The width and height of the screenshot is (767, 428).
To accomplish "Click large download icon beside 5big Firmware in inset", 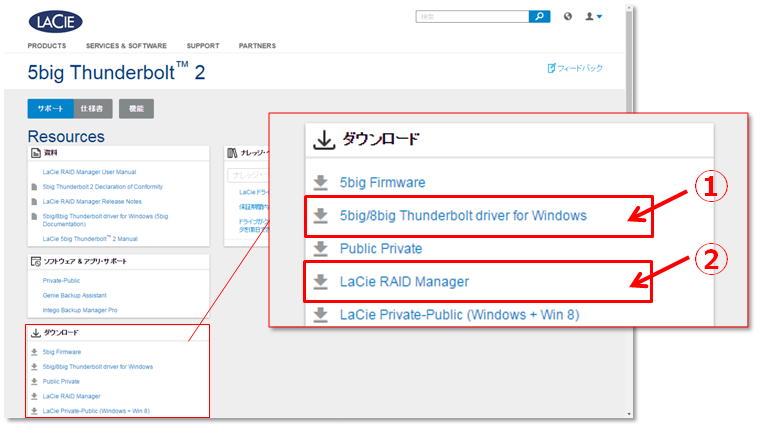I will 320,182.
